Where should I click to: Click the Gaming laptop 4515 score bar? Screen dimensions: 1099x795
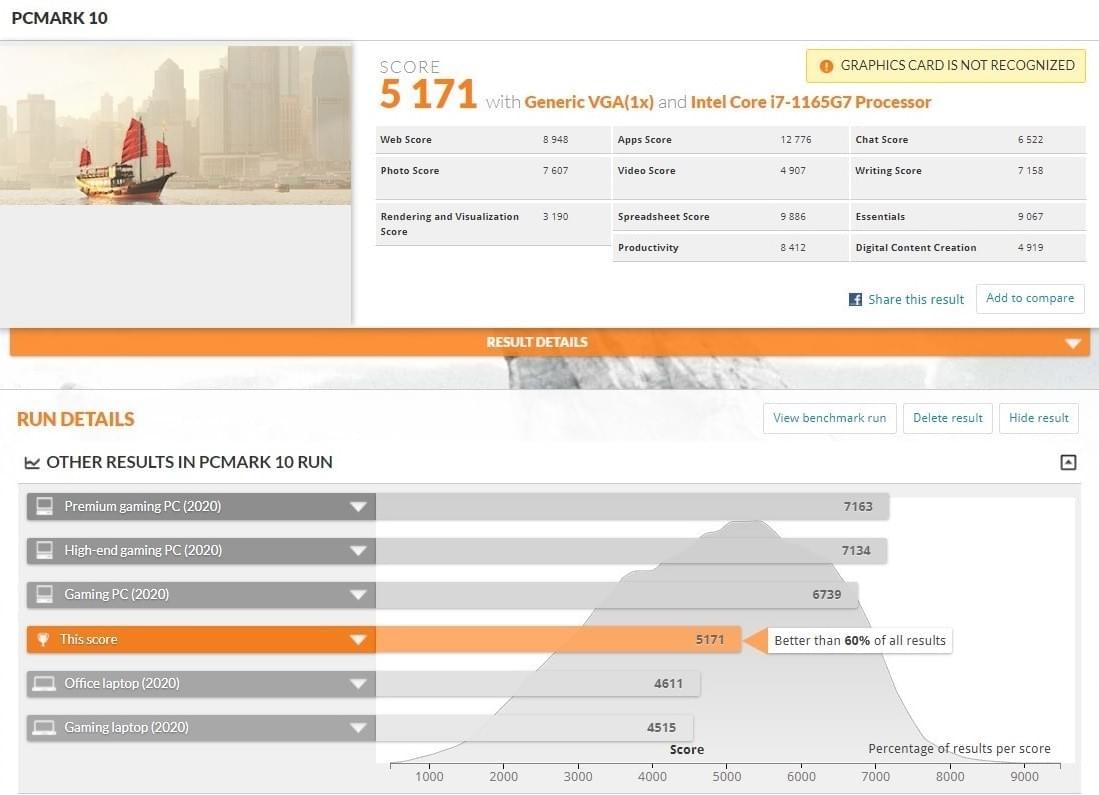coord(534,728)
